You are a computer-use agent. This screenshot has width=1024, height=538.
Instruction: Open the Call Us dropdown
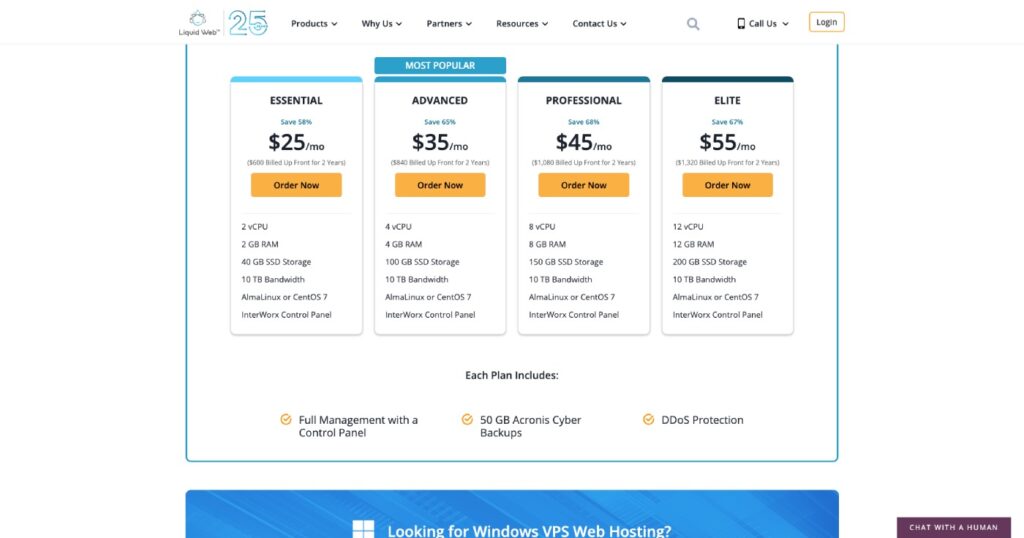pos(768,24)
